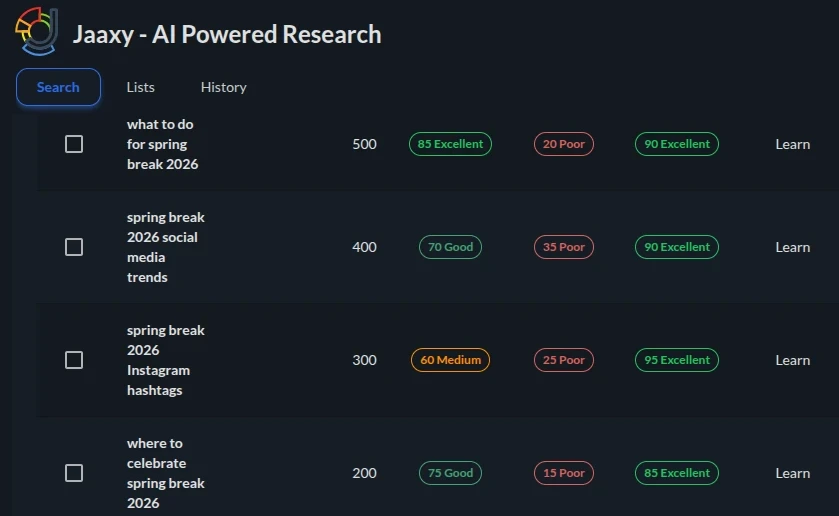Check the box for 'what to do for spring break 2026'
Screen dimensions: 839x516
pyautogui.click(x=74, y=144)
